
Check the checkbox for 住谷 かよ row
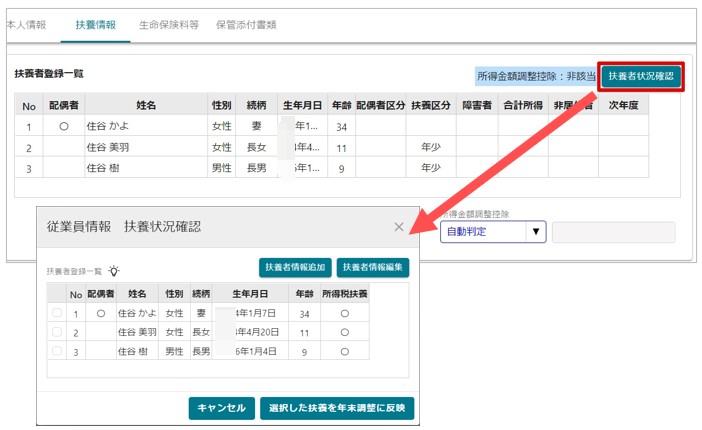[57, 313]
